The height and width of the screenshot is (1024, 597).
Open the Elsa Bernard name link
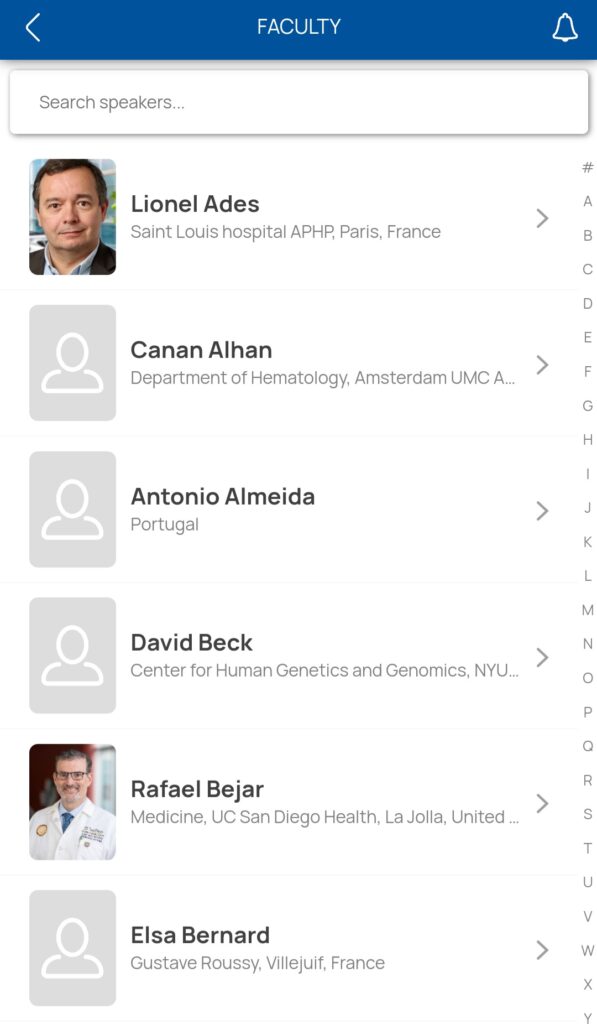(x=200, y=935)
